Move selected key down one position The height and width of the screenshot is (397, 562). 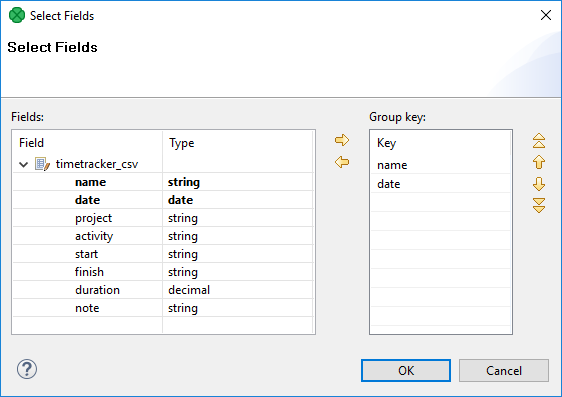coord(539,184)
